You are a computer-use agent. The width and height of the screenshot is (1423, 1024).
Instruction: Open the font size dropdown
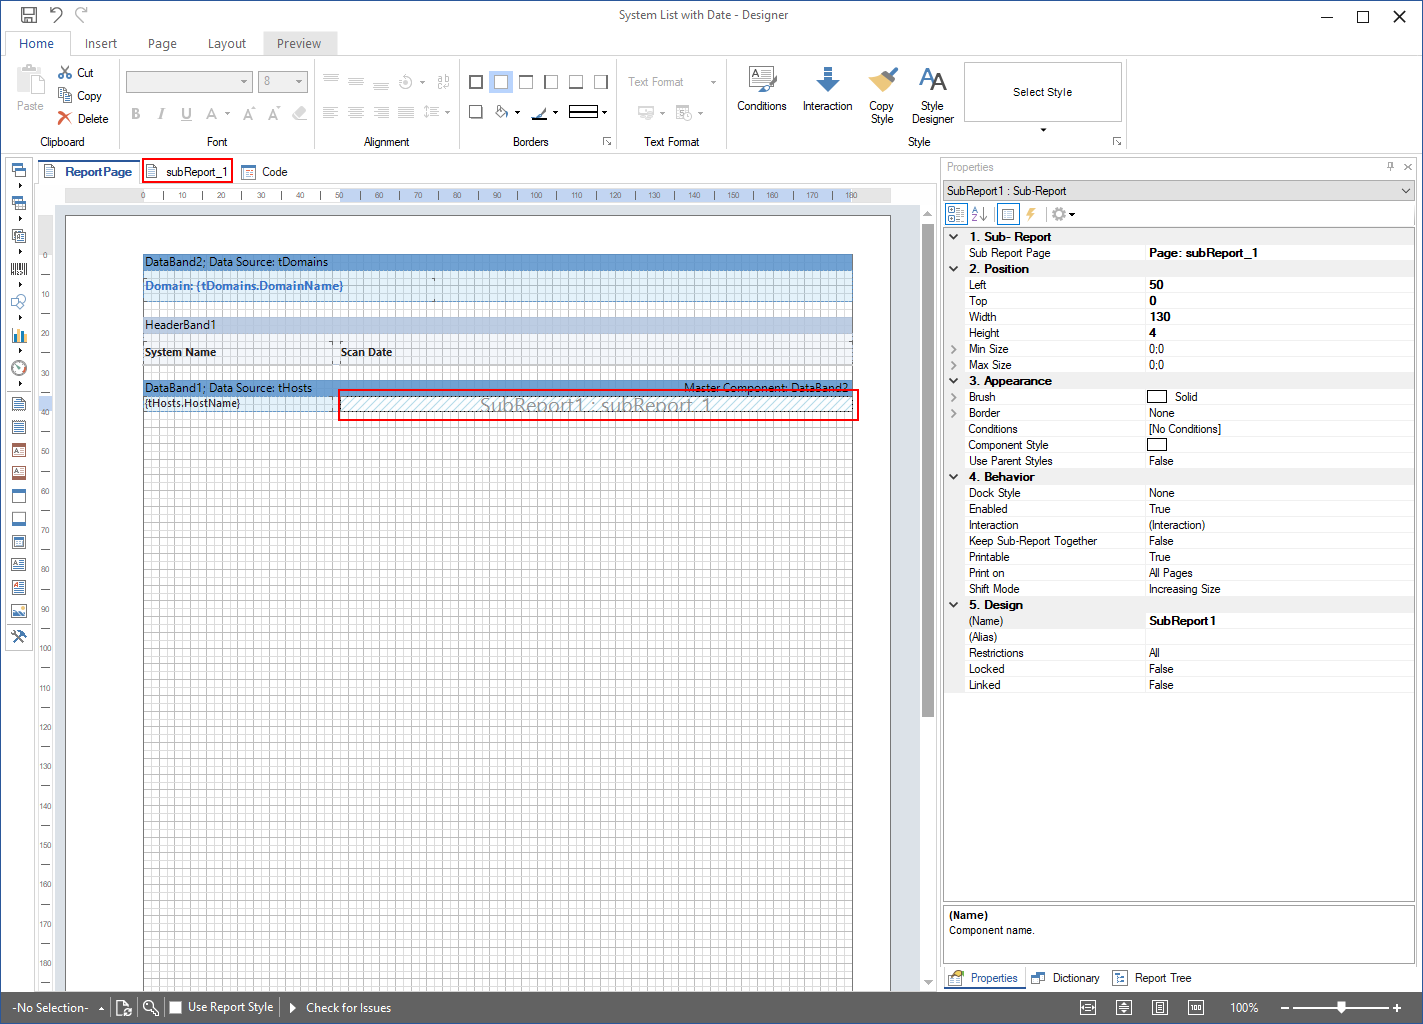(297, 81)
